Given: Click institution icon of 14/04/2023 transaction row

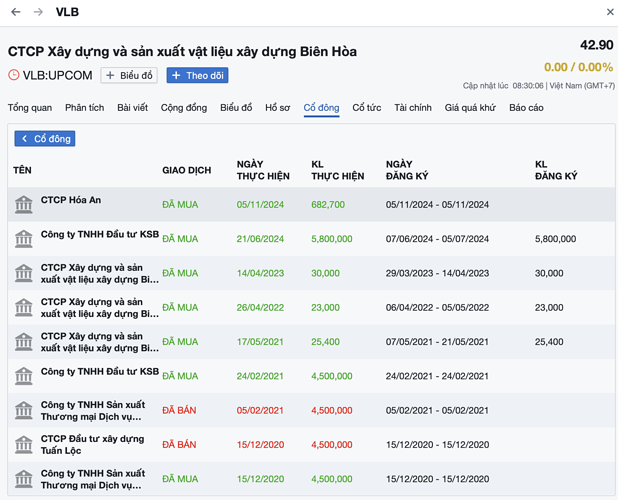Looking at the screenshot, I should tap(23, 273).
